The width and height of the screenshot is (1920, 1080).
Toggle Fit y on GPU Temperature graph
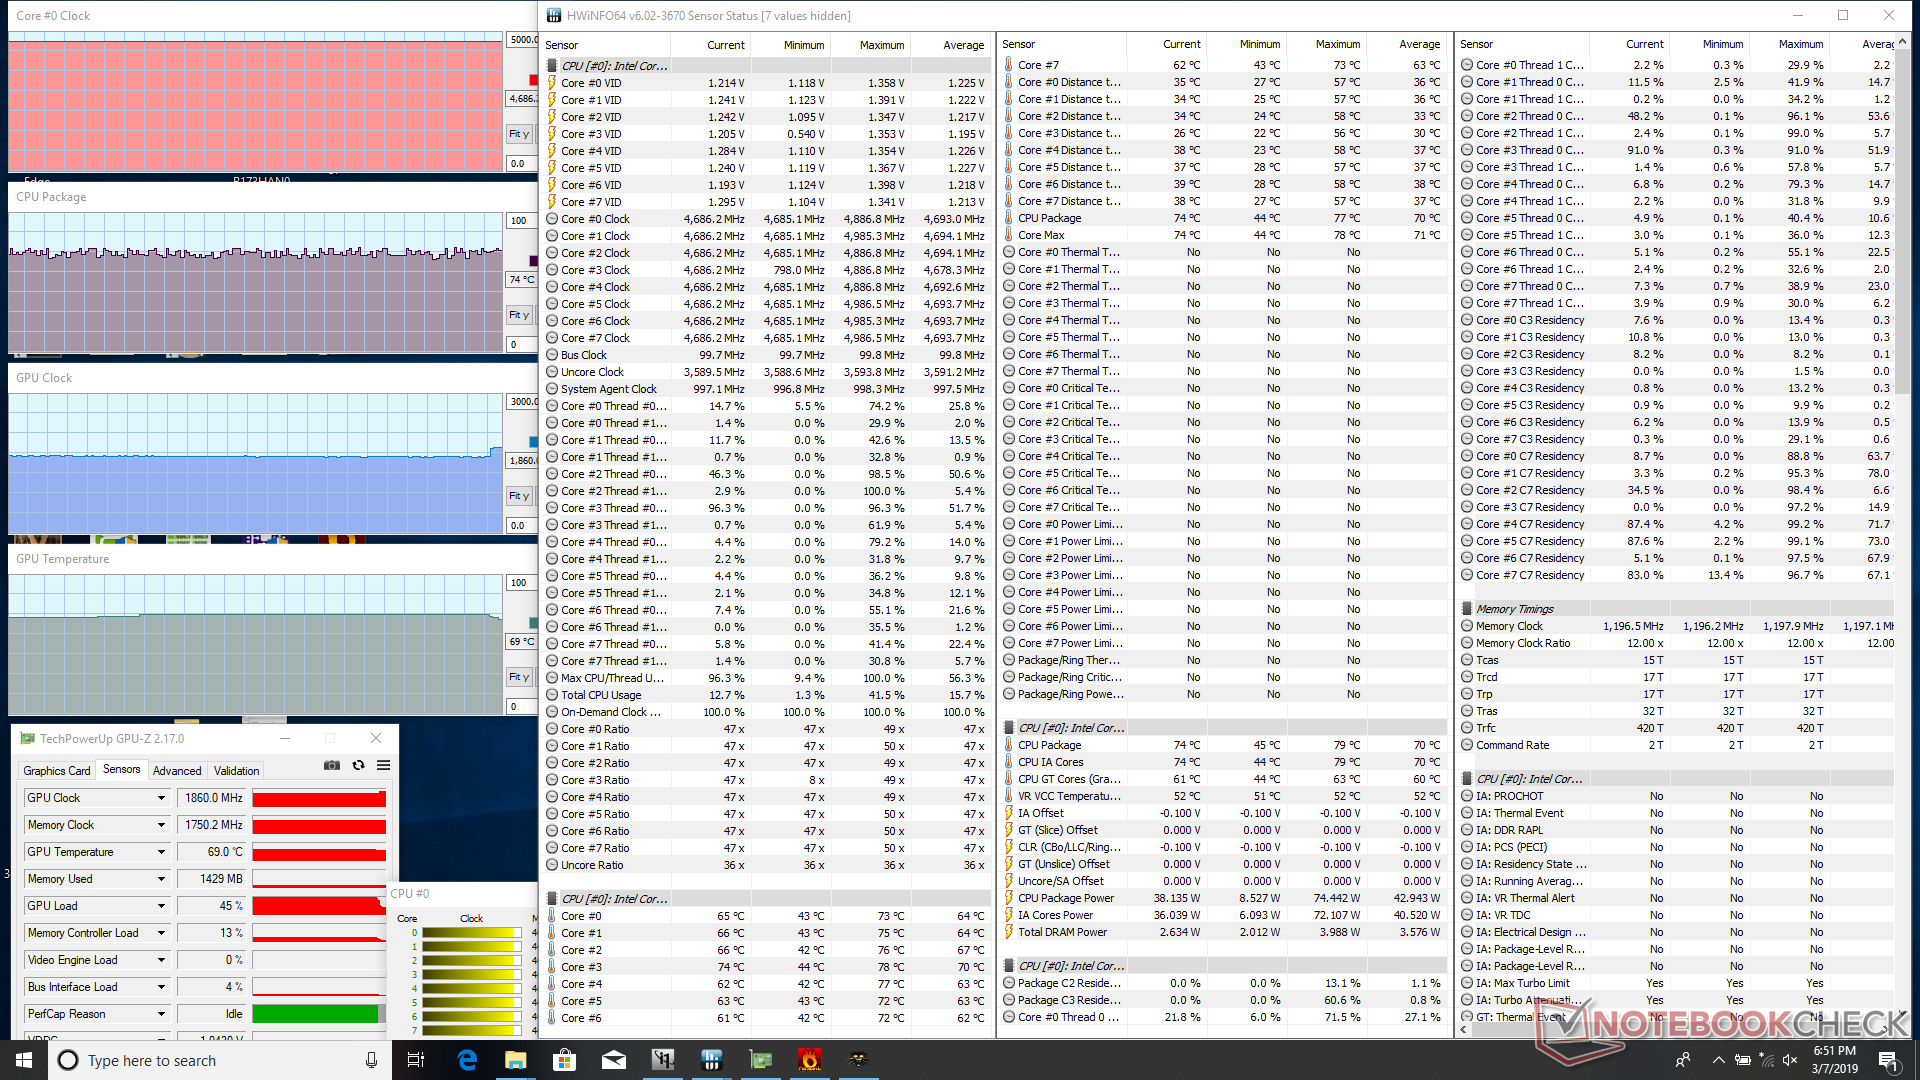coord(519,677)
